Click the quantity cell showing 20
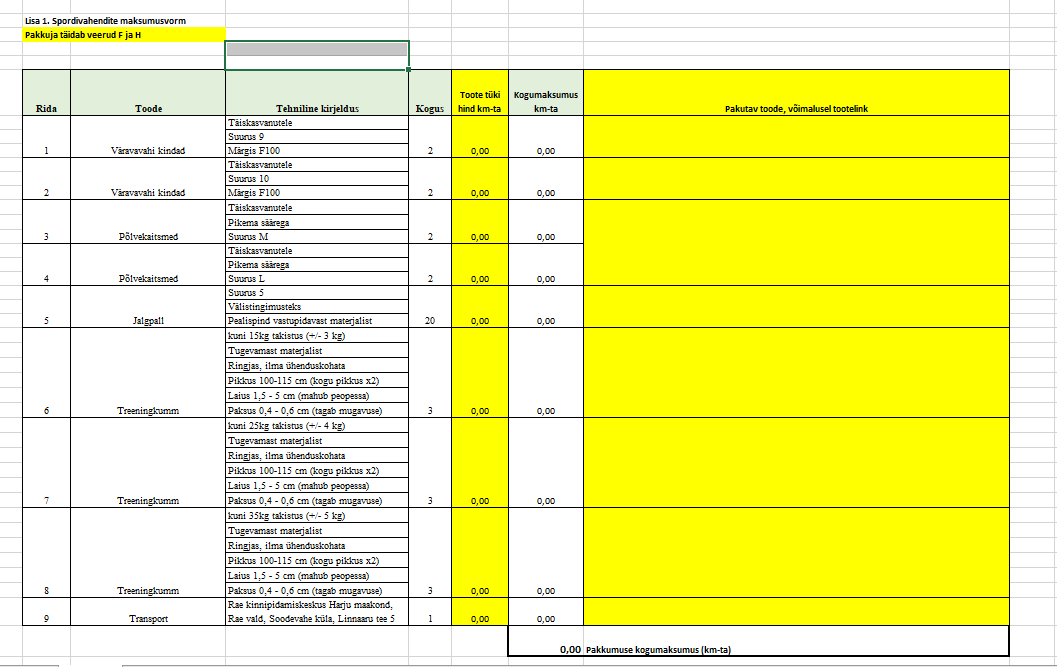This screenshot has width=1057, height=667. [x=429, y=321]
